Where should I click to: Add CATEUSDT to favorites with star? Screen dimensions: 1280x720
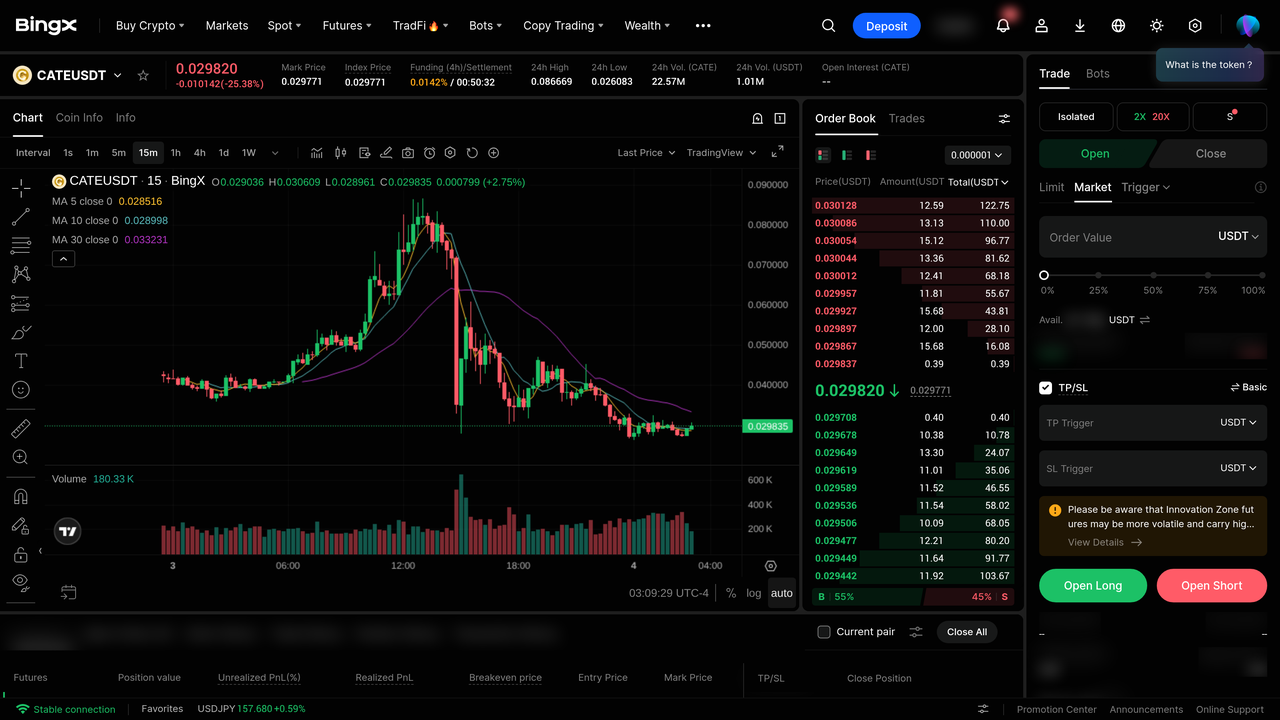click(143, 75)
